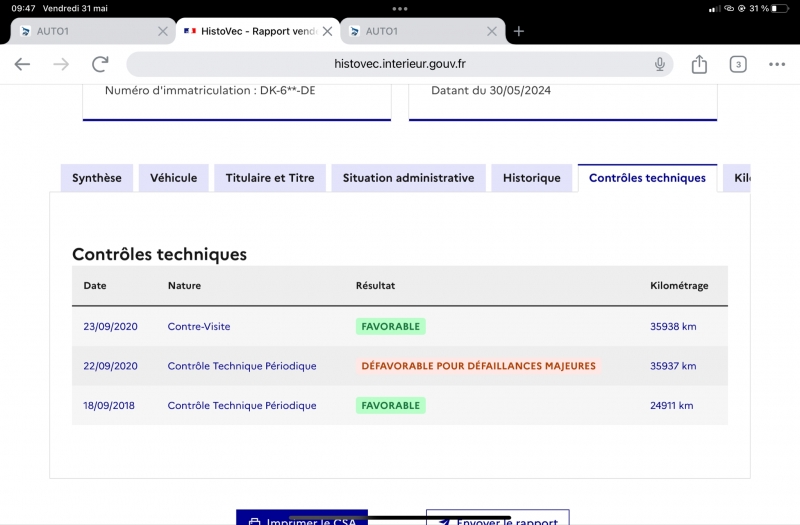Click the DÉFAVORABLE POUR DÉFAILLANCES MAJEURES badge
Viewport: 800px width, 525px height.
point(479,366)
